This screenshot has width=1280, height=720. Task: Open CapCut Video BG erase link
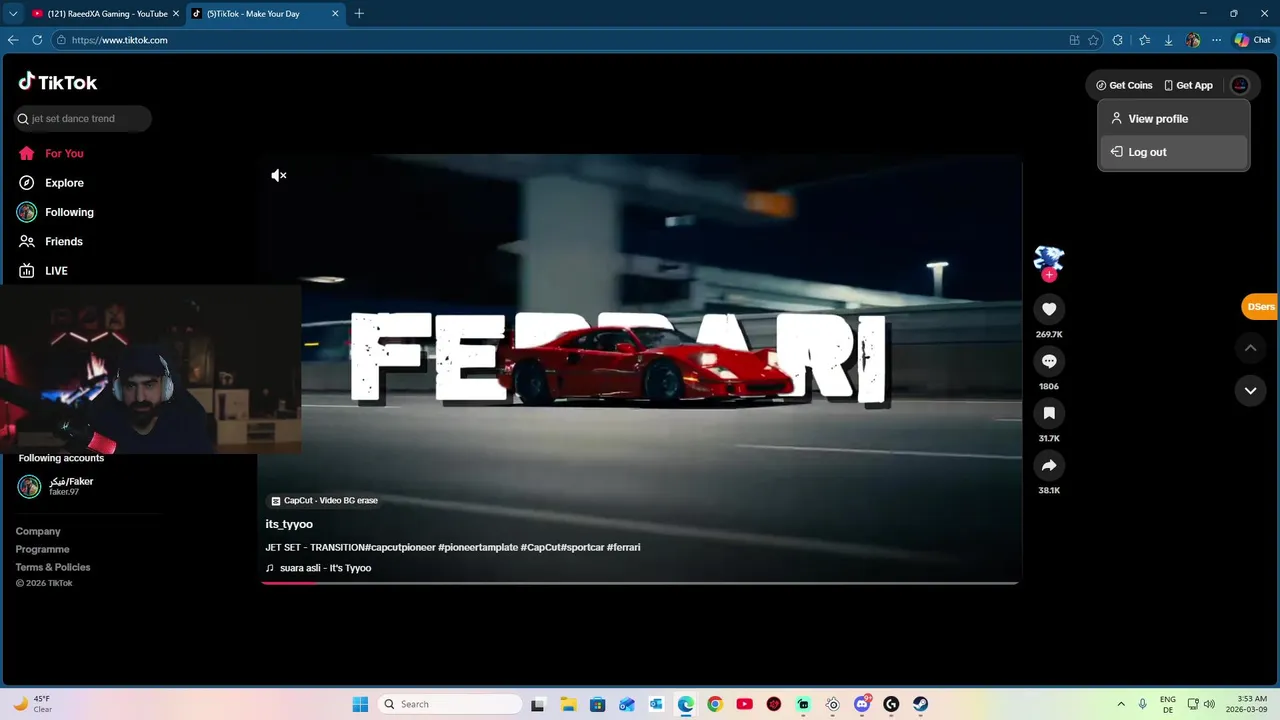325,501
